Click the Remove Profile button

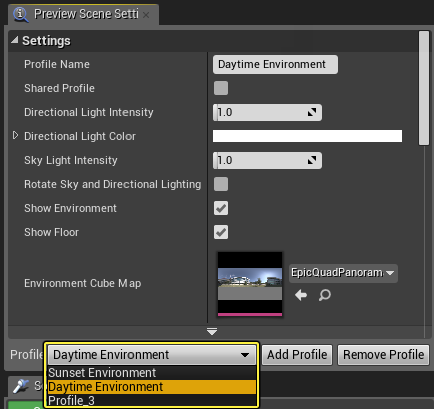tap(383, 355)
